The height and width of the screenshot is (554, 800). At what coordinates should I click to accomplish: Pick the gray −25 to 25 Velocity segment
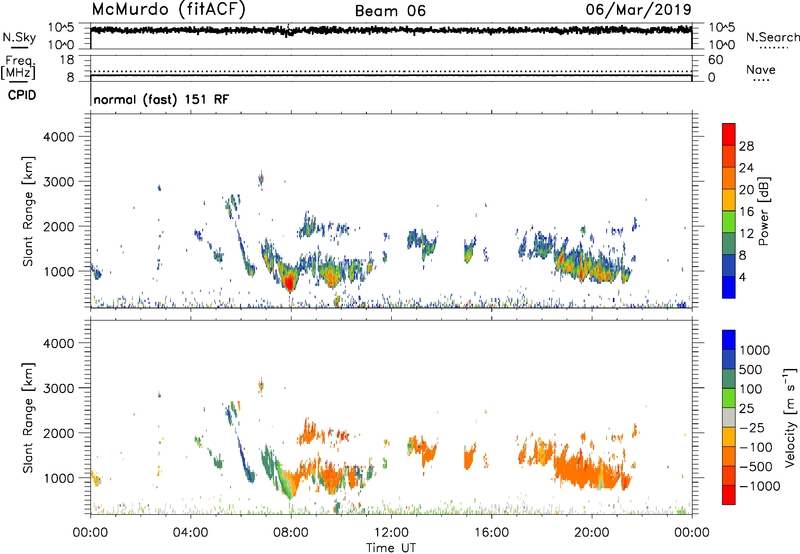point(729,417)
